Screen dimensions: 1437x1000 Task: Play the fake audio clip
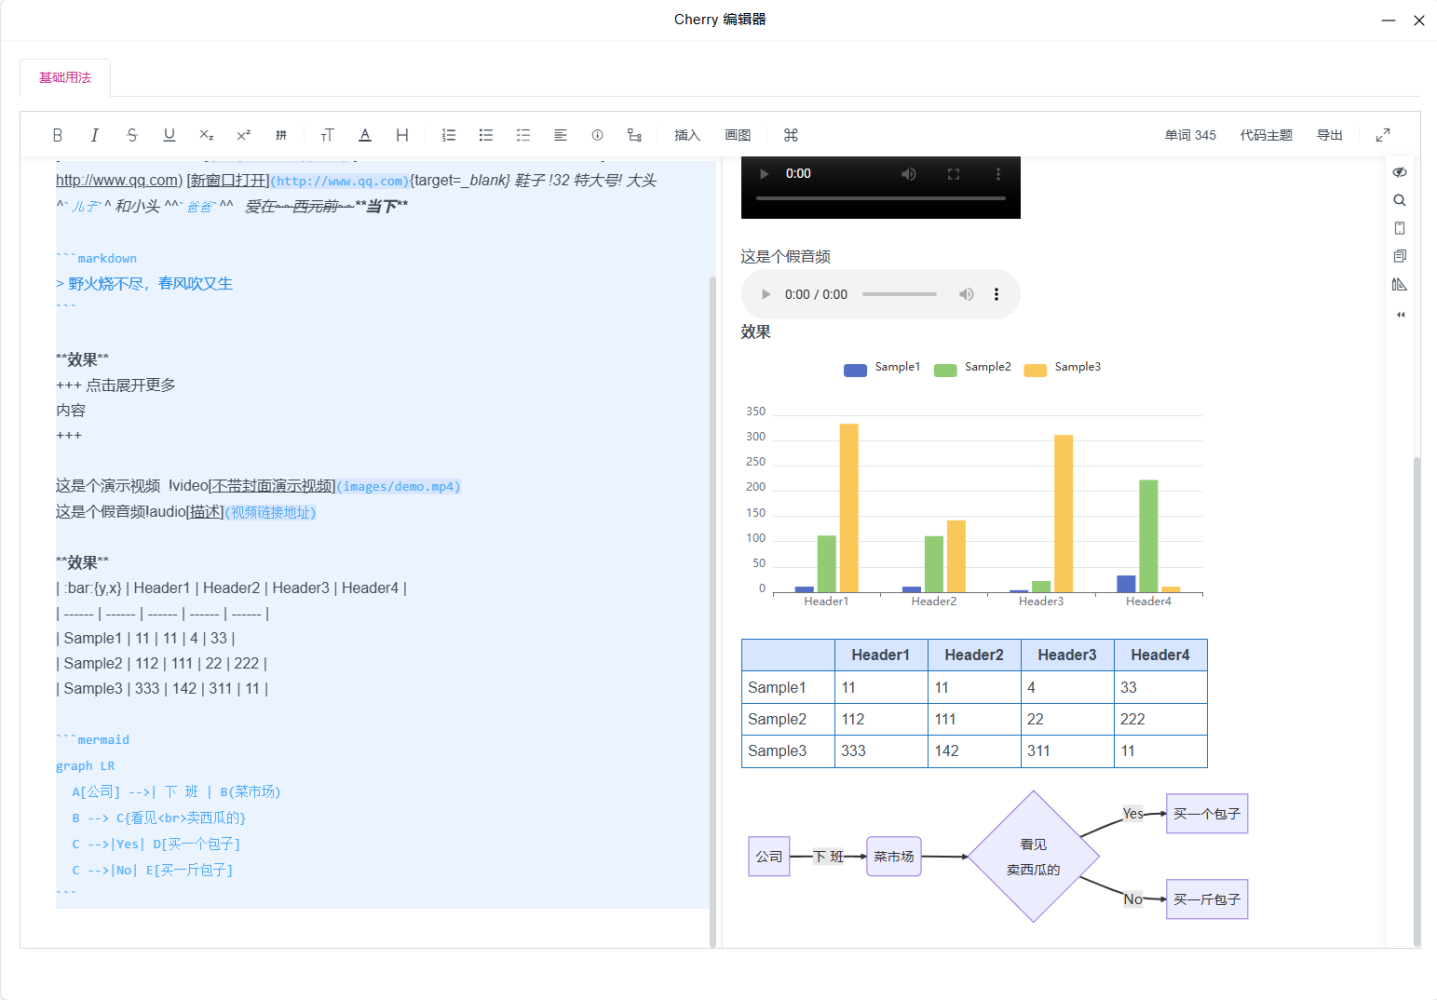click(x=766, y=294)
